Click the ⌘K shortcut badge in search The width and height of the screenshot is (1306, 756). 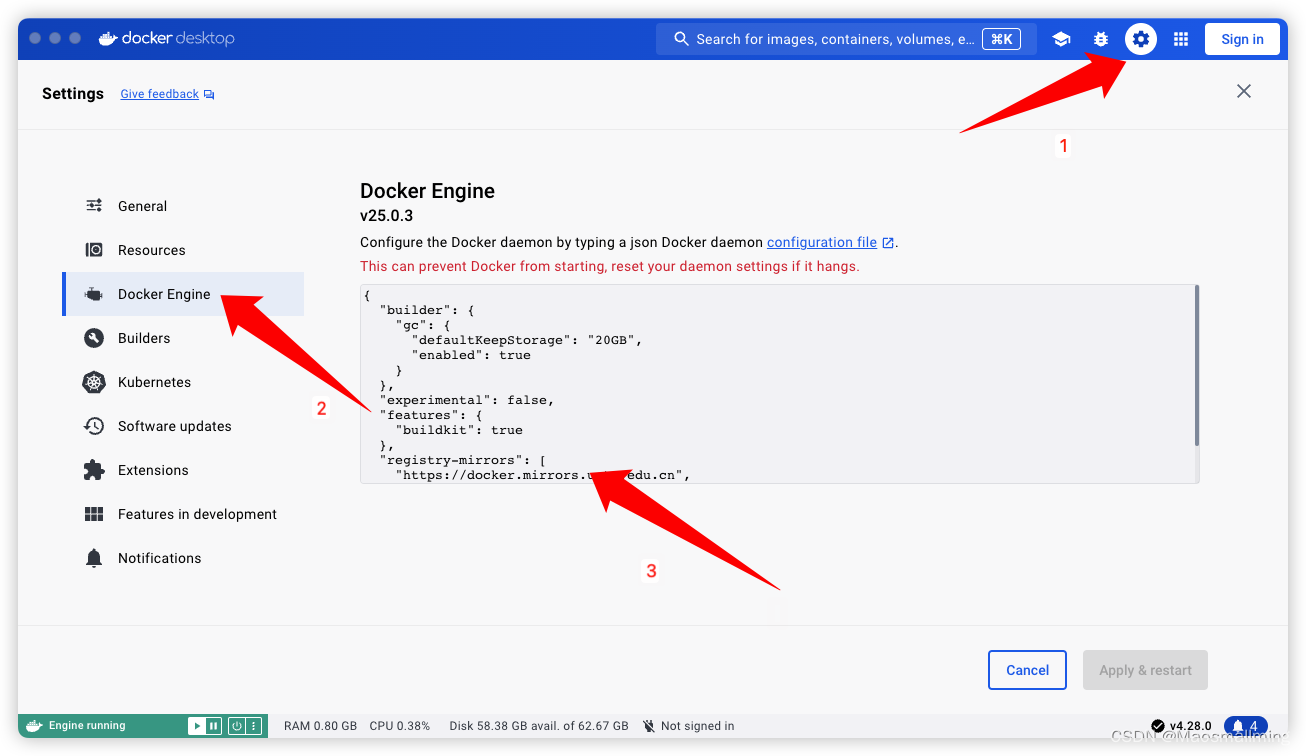tap(1000, 39)
